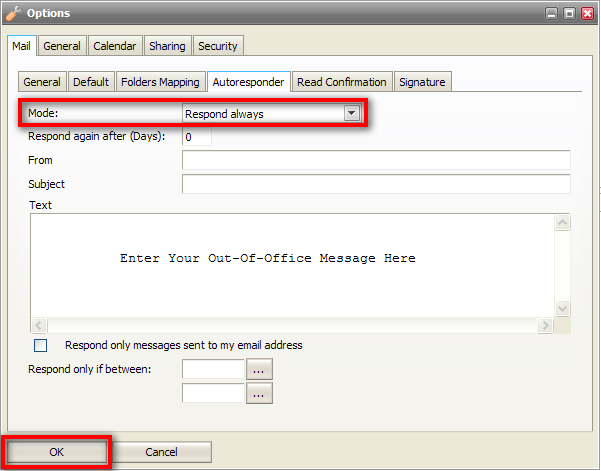Switch to the Calendar tab
Screen dimensions: 601x471
click(117, 46)
